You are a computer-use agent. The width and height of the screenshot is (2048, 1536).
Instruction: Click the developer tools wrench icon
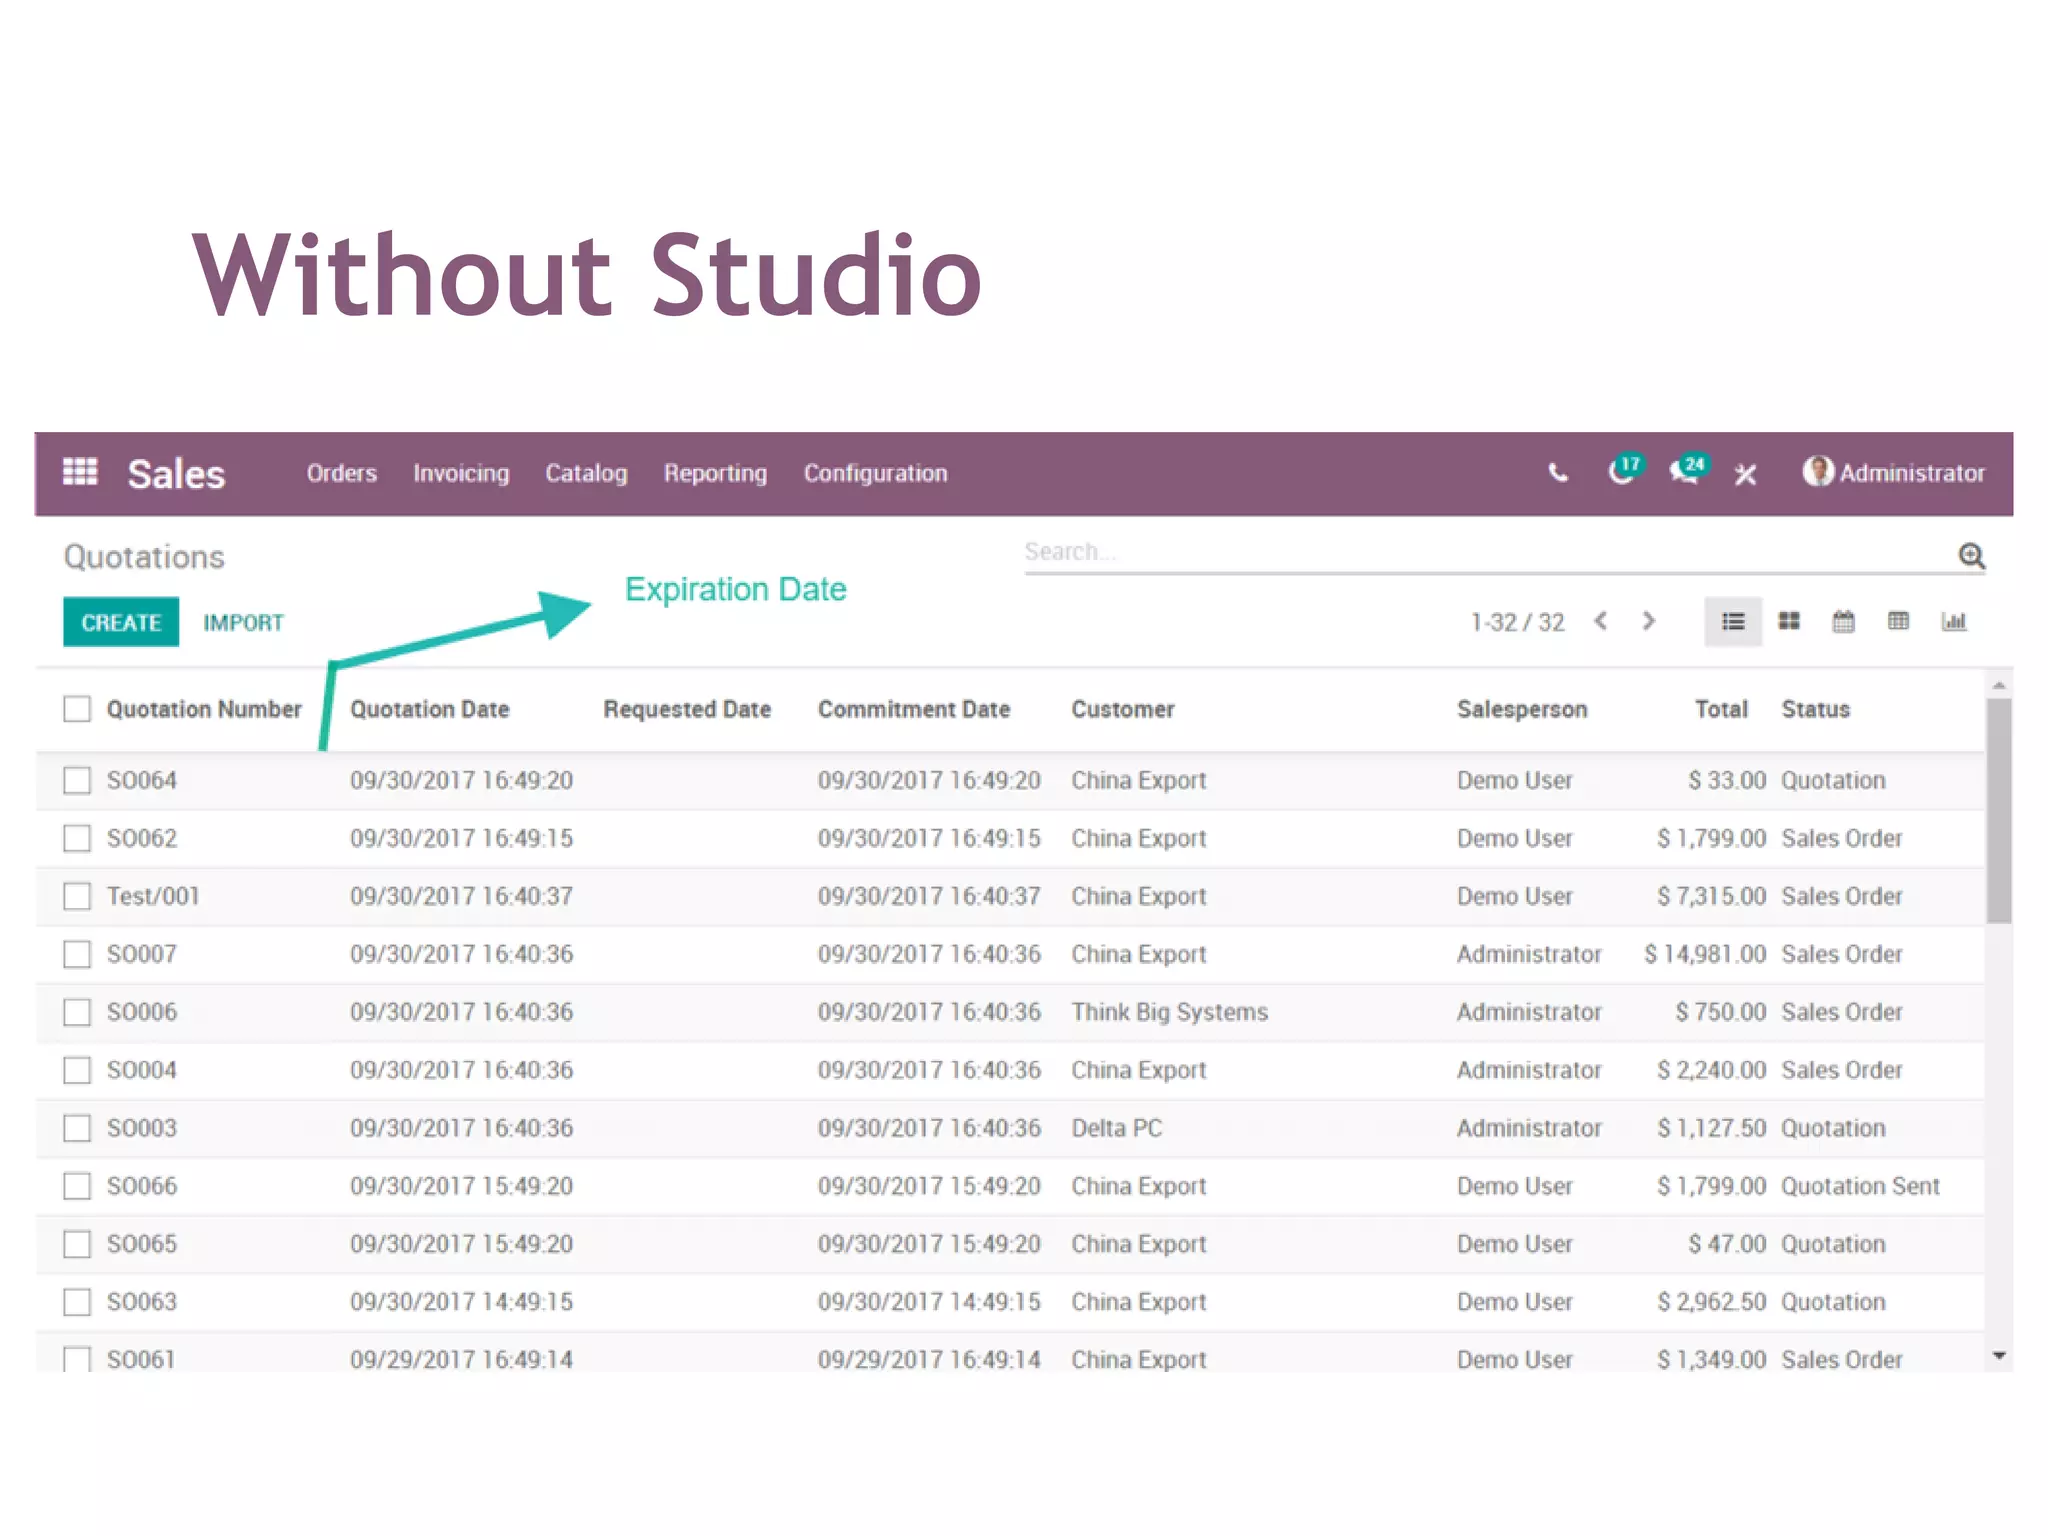coord(1746,474)
